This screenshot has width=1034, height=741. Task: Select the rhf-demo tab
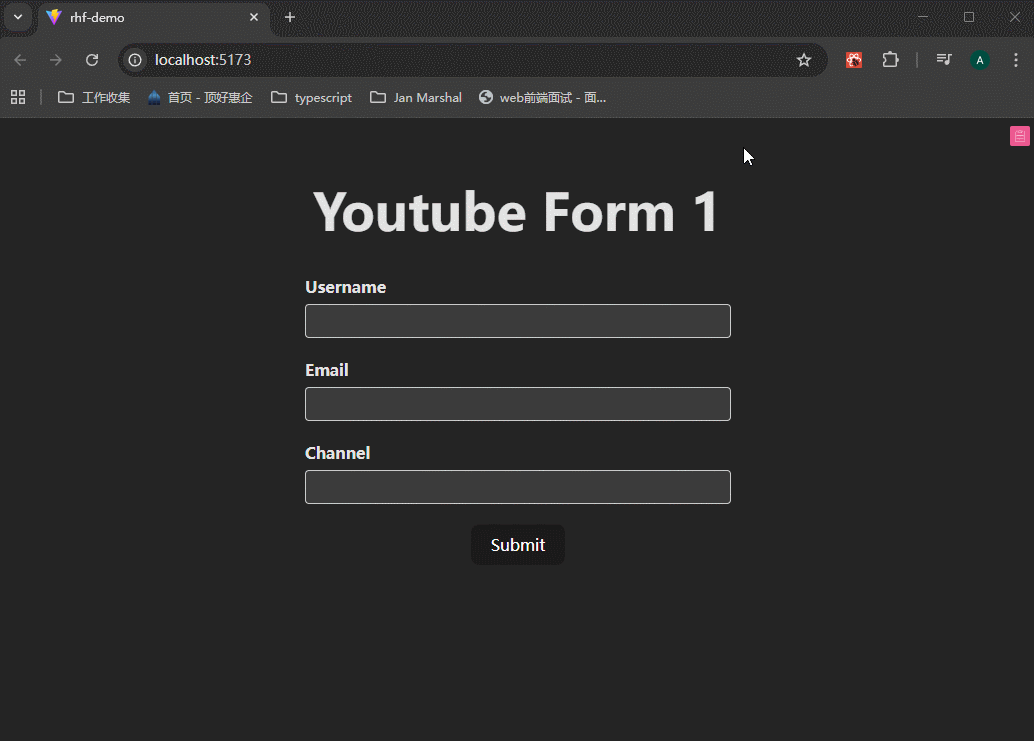coord(140,17)
